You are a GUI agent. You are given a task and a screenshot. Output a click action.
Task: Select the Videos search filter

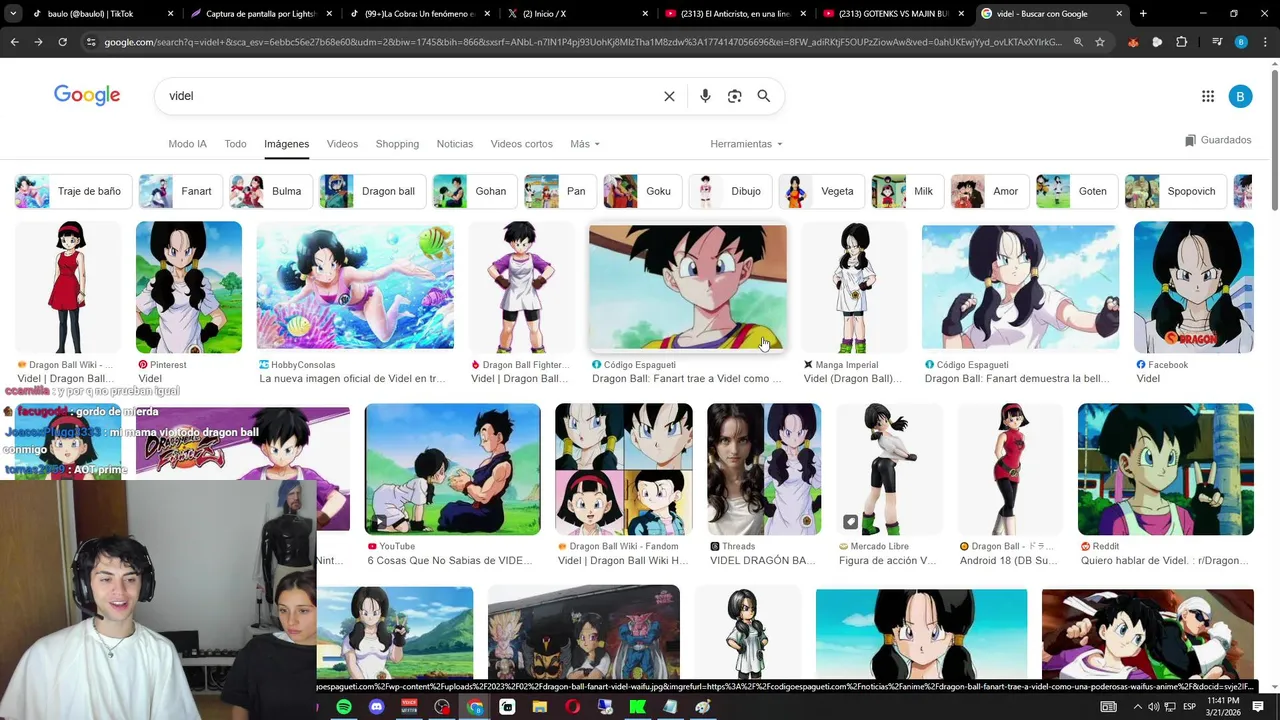(342, 144)
